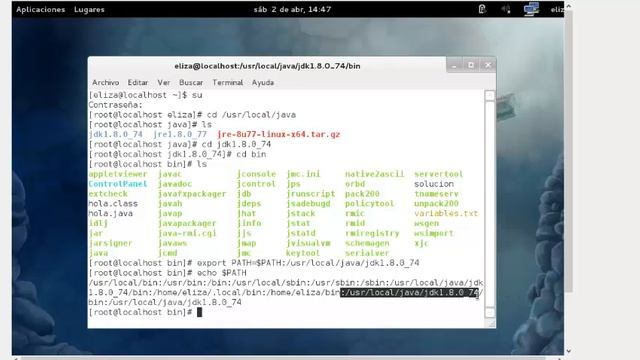Open the Buscar menu in terminal

click(191, 82)
